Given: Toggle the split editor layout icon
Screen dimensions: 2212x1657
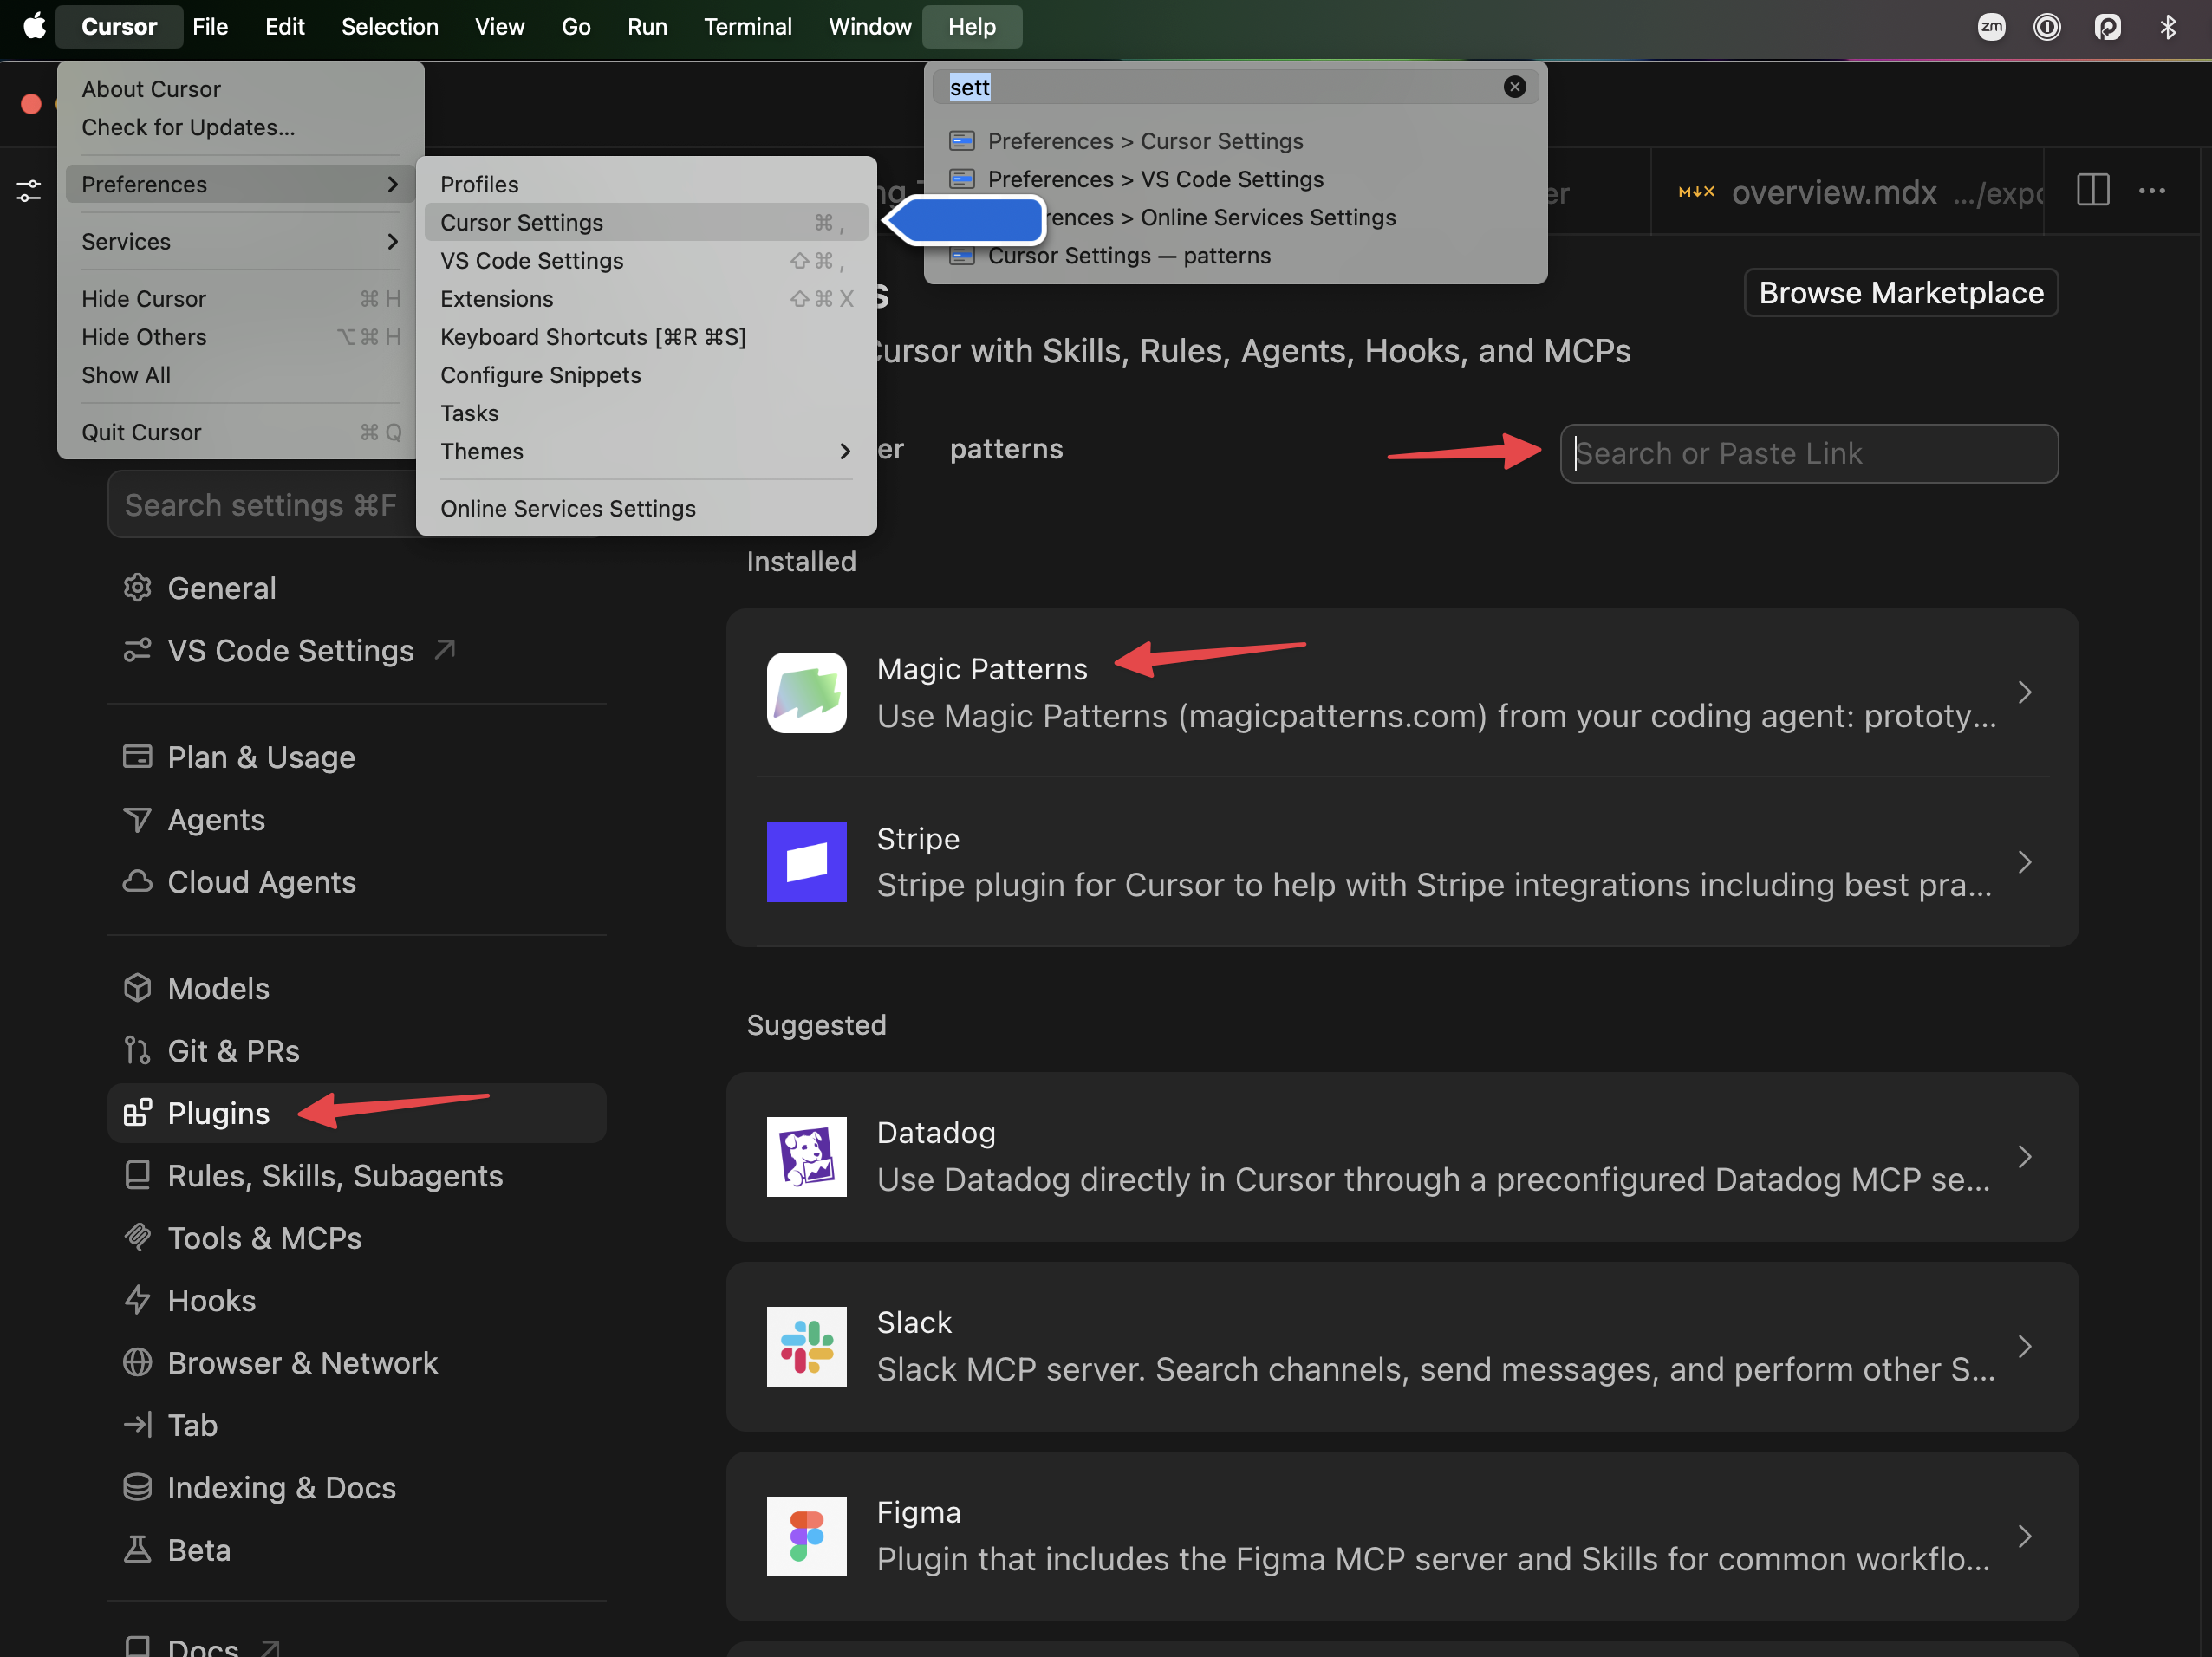Looking at the screenshot, I should click(2092, 190).
